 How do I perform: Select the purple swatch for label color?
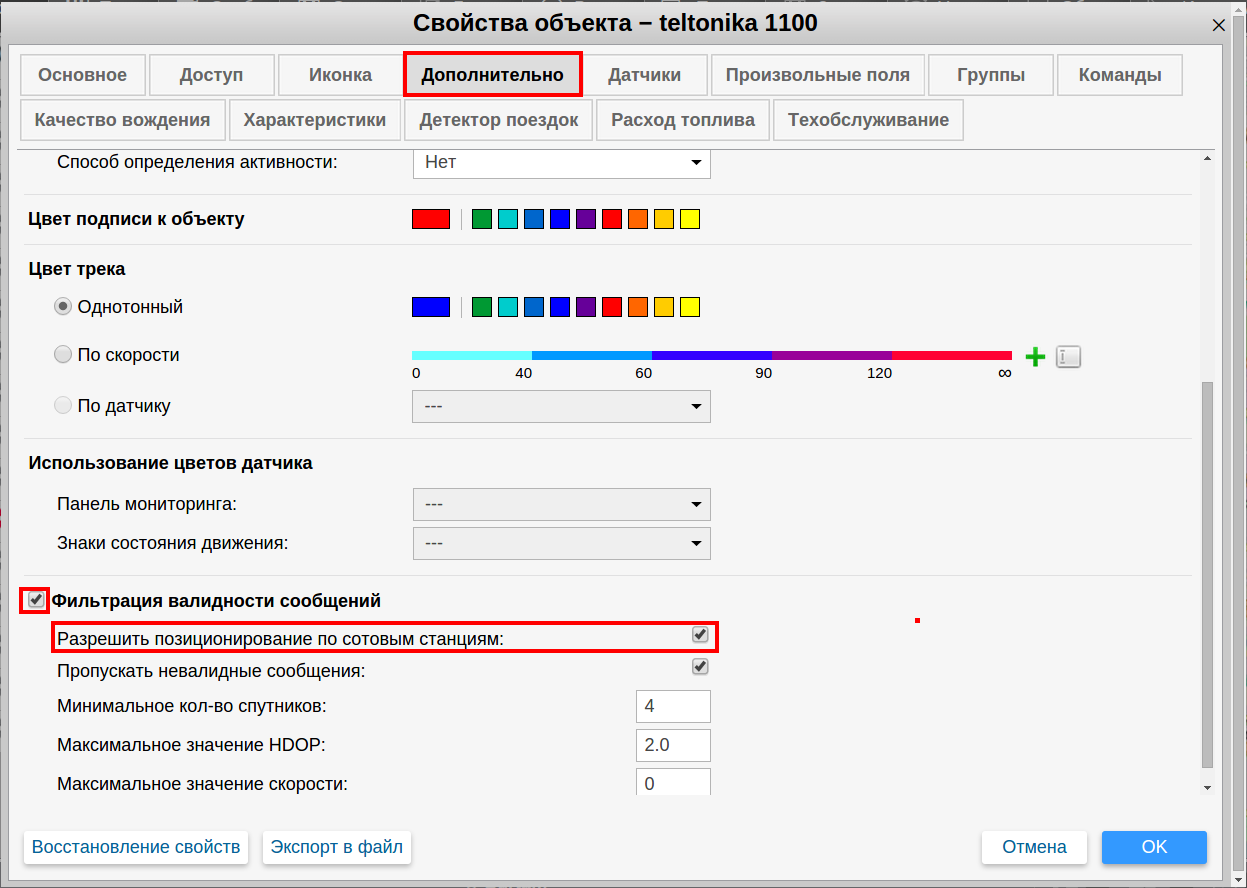pyautogui.click(x=586, y=219)
